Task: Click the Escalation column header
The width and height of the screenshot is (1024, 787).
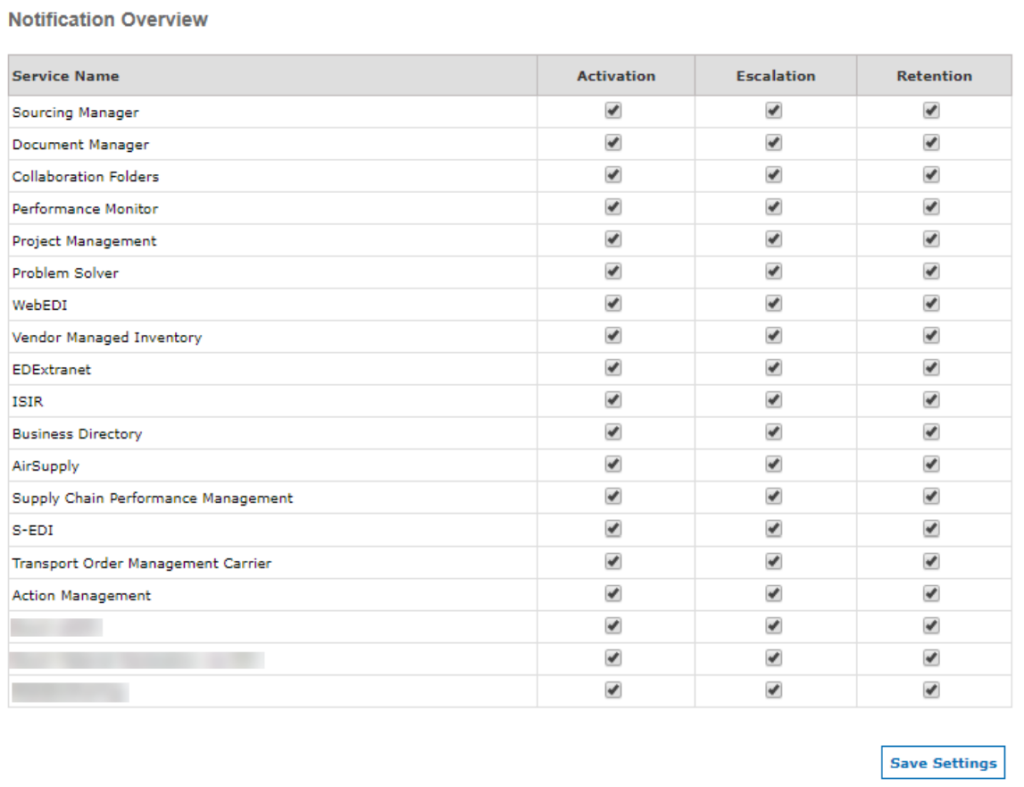Action: pos(775,76)
